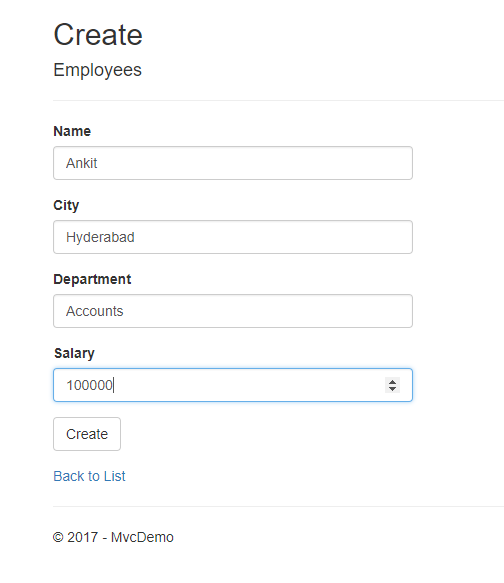Click into the City field showing Hyderabad
Screen dimensions: 504x583
pos(233,237)
